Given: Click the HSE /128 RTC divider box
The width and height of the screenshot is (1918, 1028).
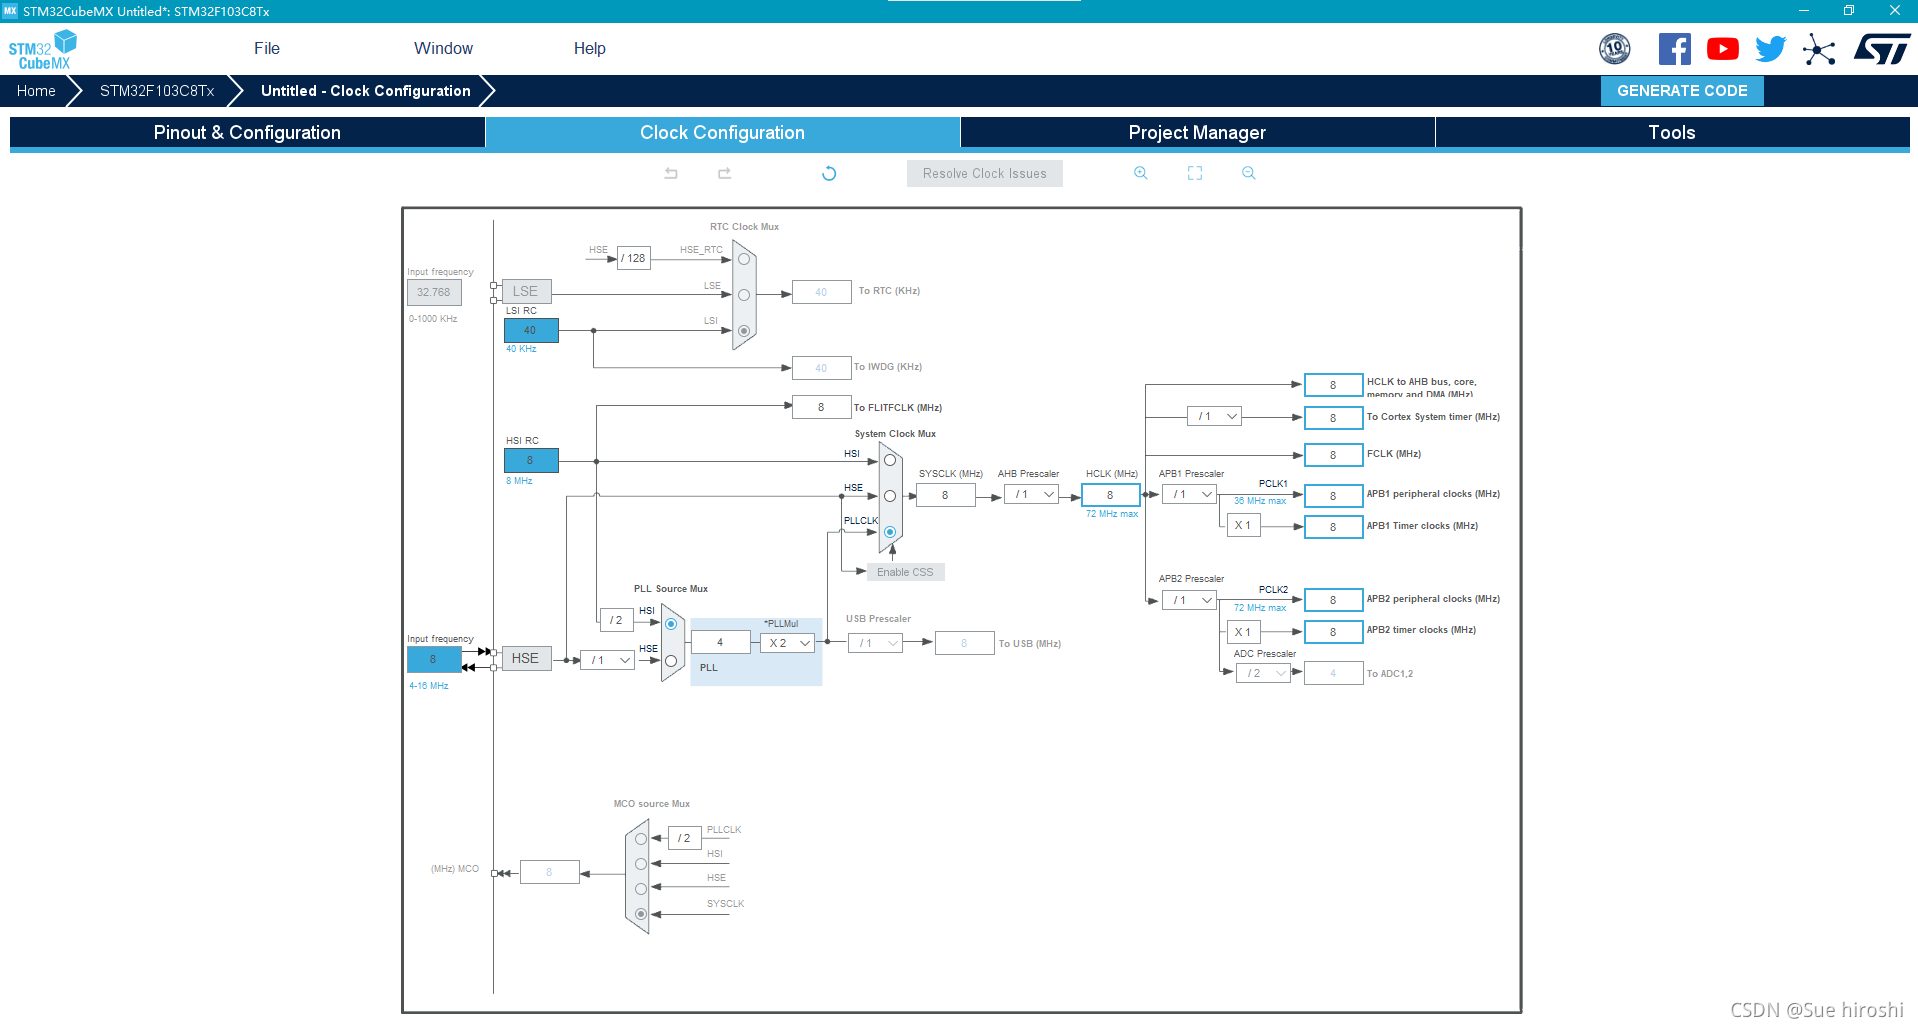Looking at the screenshot, I should click(634, 258).
